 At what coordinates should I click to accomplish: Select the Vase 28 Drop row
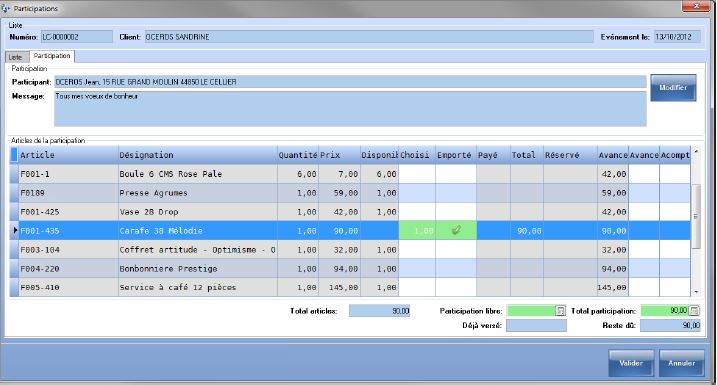pos(350,212)
